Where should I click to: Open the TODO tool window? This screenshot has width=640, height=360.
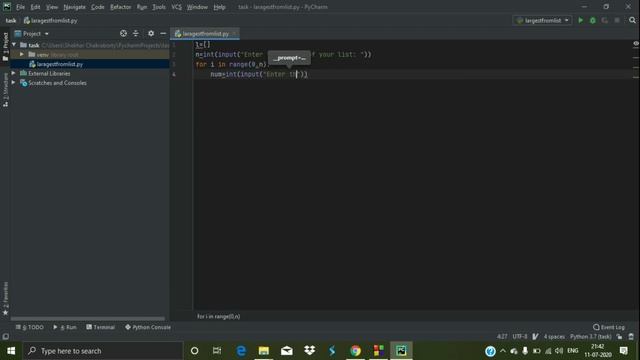click(29, 327)
